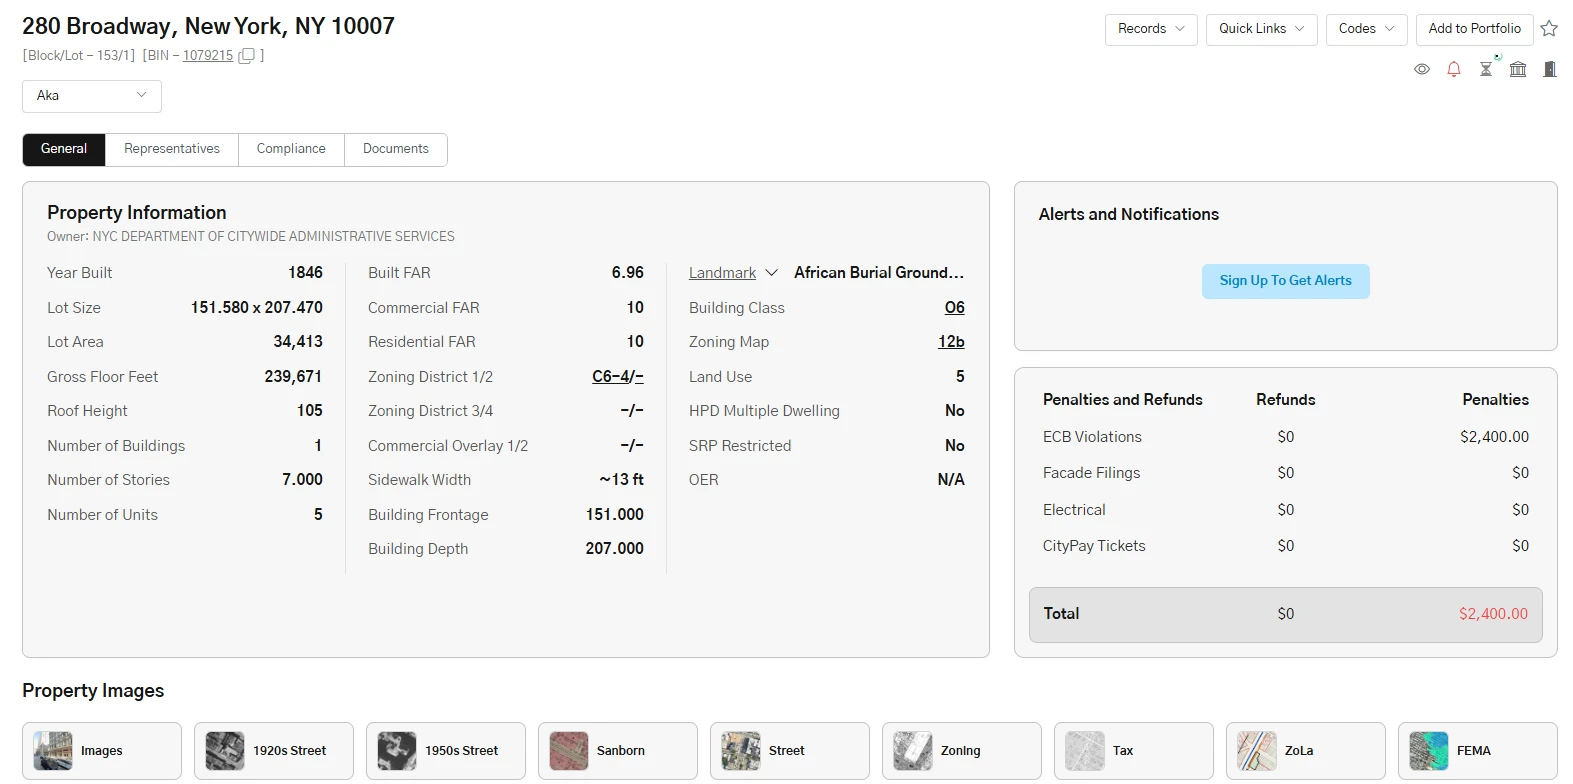Open the Sanborn map

click(618, 751)
